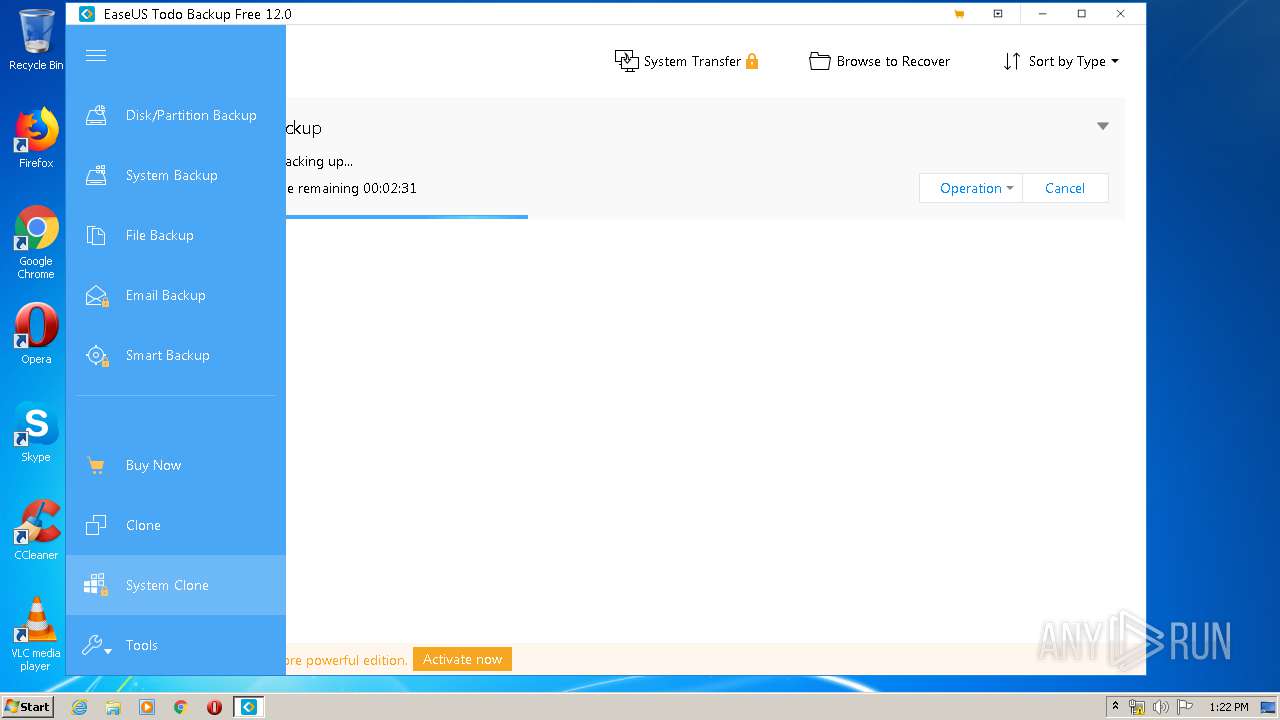This screenshot has width=1280, height=720.
Task: Click the Disk/Partition Backup drive icon
Action: 96,115
